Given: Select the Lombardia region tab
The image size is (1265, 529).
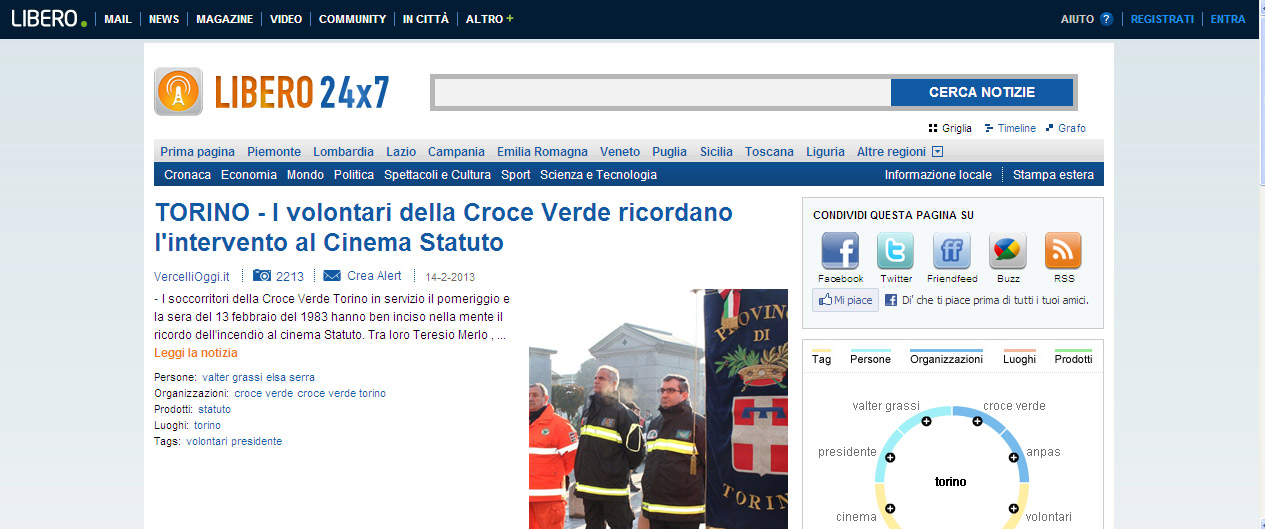Looking at the screenshot, I should (x=343, y=152).
